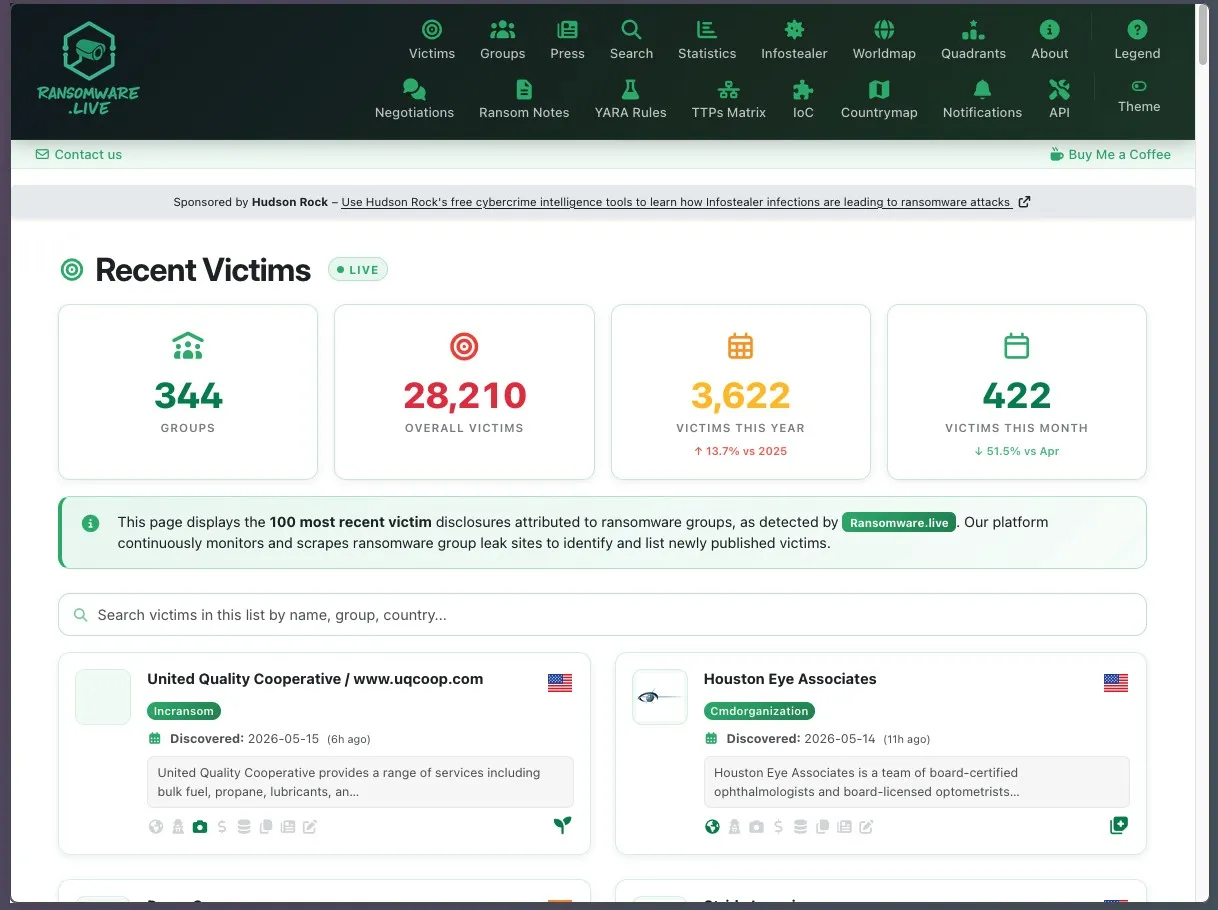This screenshot has height=910, width=1218.
Task: Open the Victims This Month card
Action: 1016,392
